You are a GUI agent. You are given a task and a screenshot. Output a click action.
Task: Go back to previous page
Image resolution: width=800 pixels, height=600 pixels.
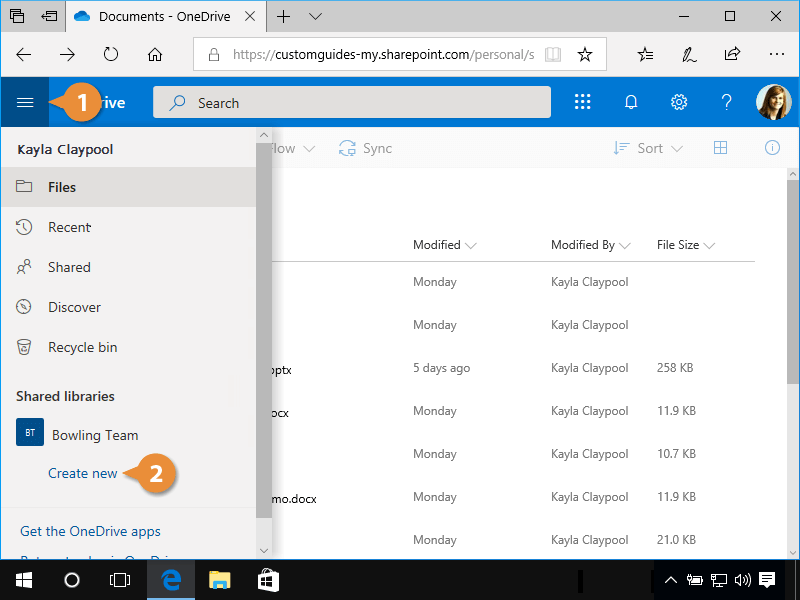[x=23, y=54]
